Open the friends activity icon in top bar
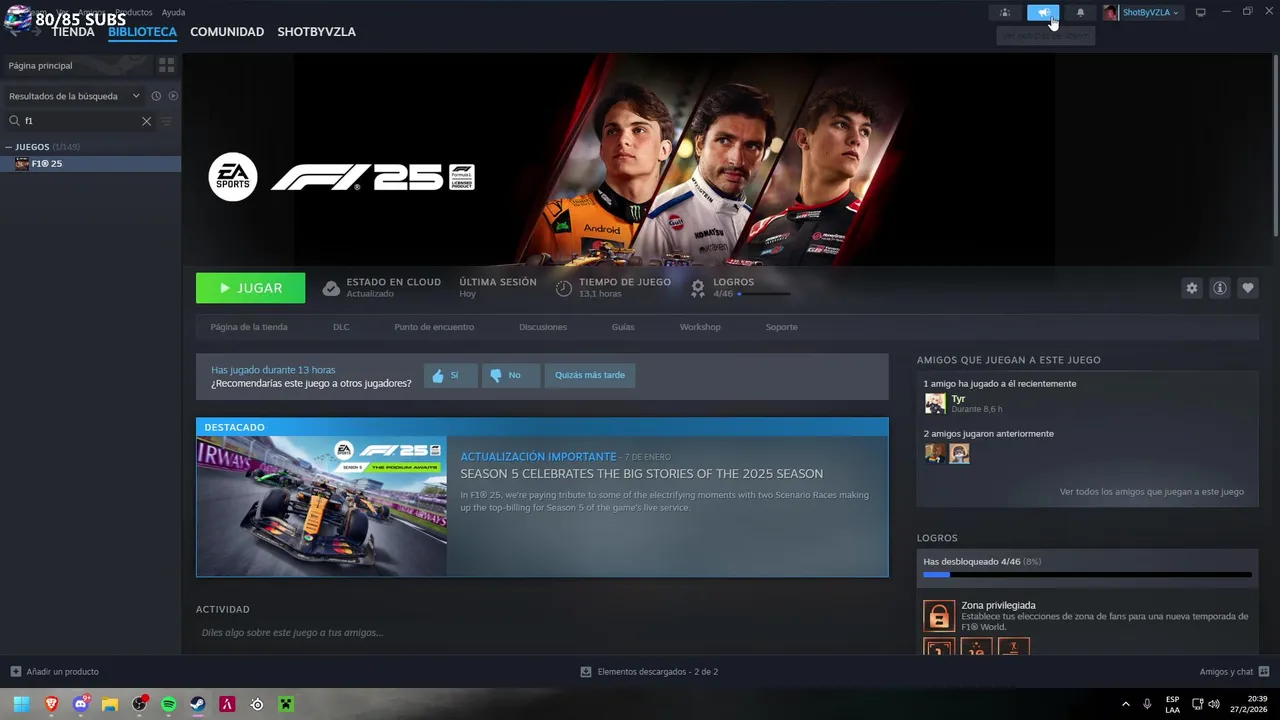This screenshot has height=720, width=1280. pos(1005,12)
